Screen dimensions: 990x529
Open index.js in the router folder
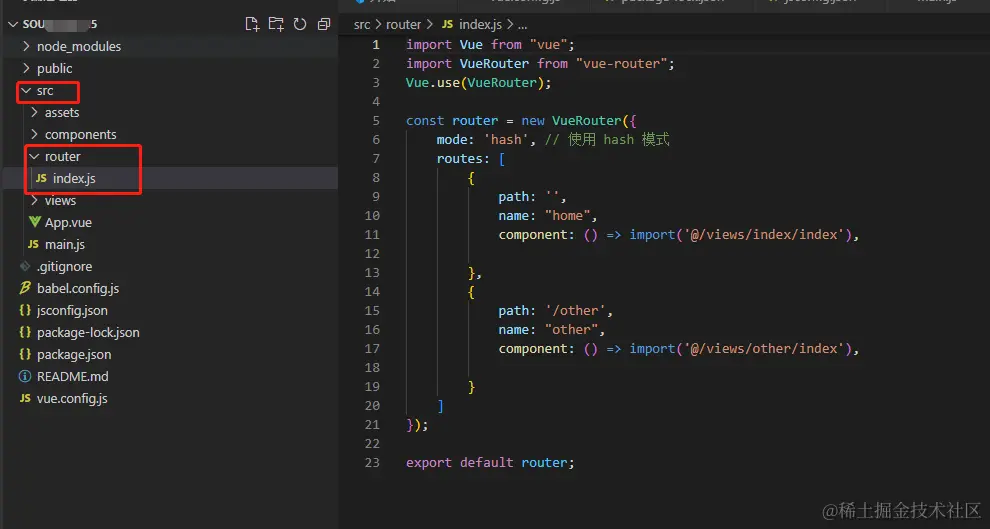75,179
